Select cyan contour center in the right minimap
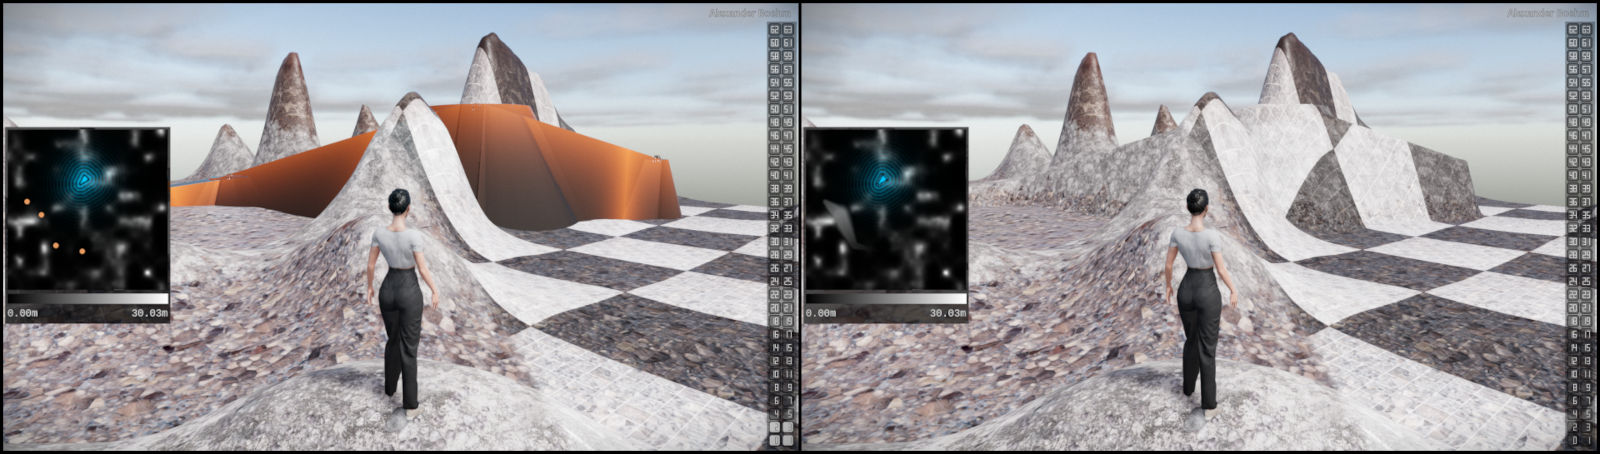Image resolution: width=1600 pixels, height=454 pixels. pyautogui.click(x=883, y=179)
